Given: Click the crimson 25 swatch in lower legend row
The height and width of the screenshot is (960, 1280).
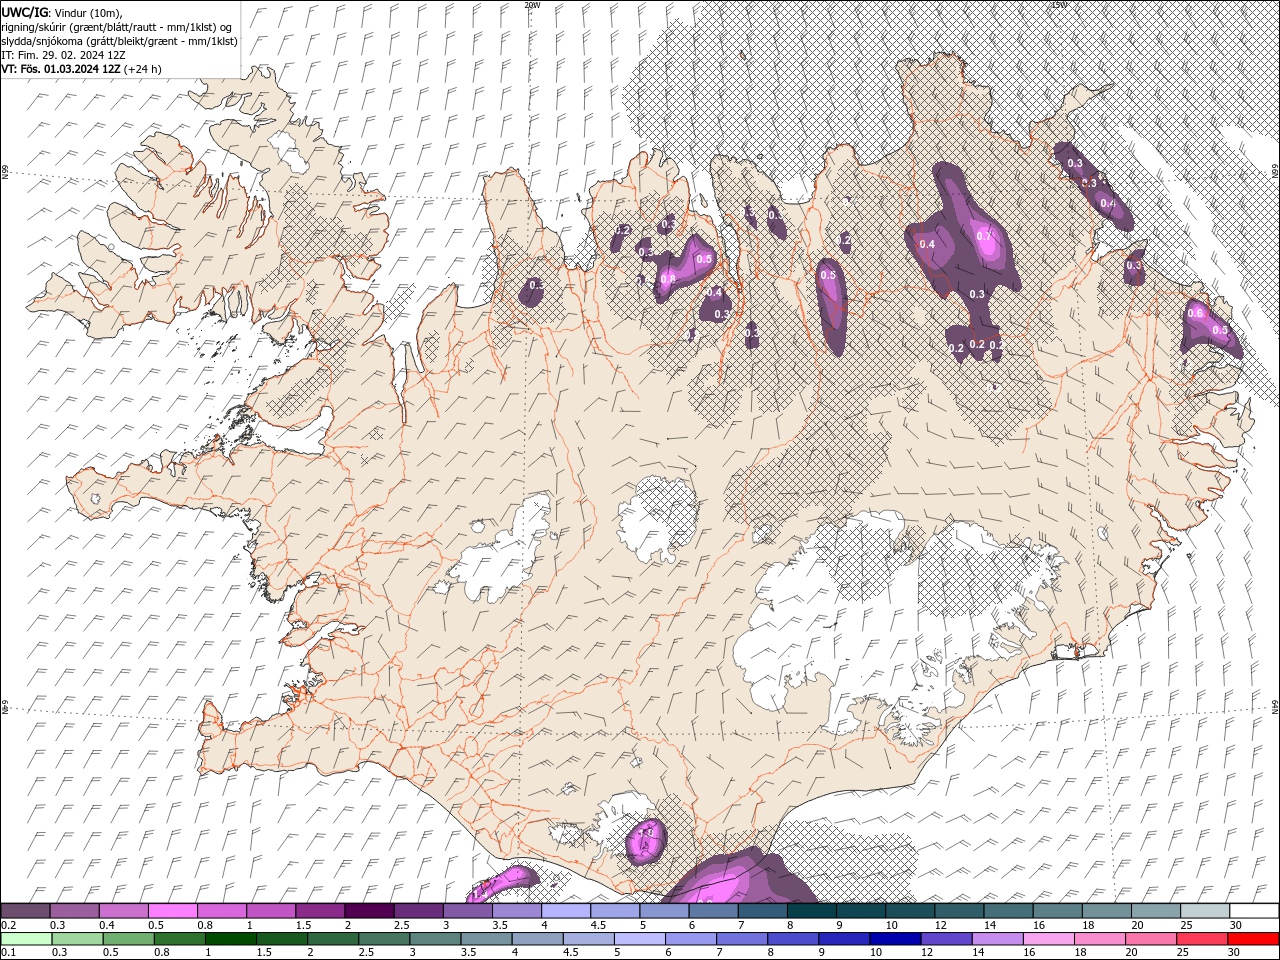Looking at the screenshot, I should [1203, 939].
